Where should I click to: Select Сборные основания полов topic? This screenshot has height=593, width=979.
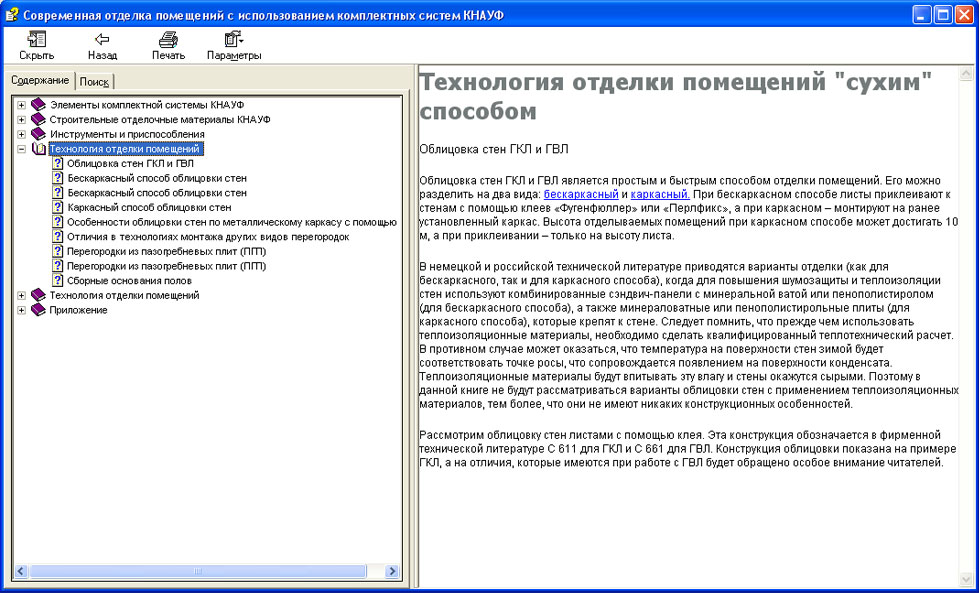coord(129,281)
